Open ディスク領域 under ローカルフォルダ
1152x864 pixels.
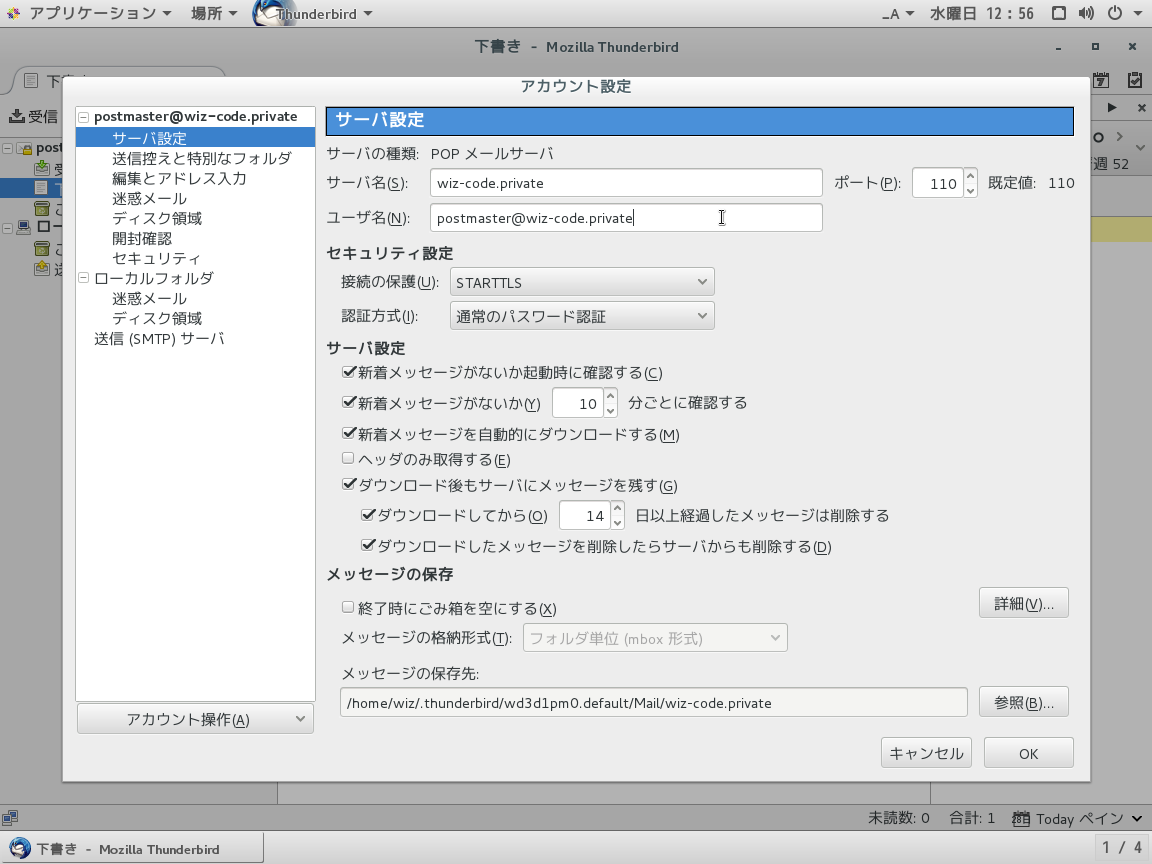tap(156, 318)
